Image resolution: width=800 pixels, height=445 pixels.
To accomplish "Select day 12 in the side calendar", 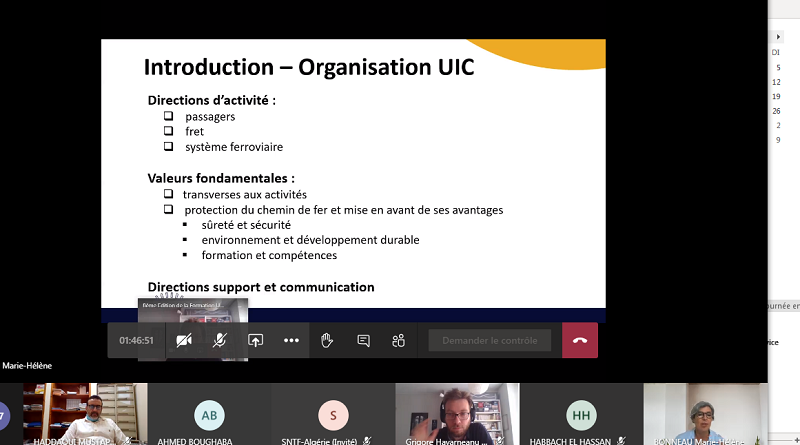I will (x=777, y=82).
